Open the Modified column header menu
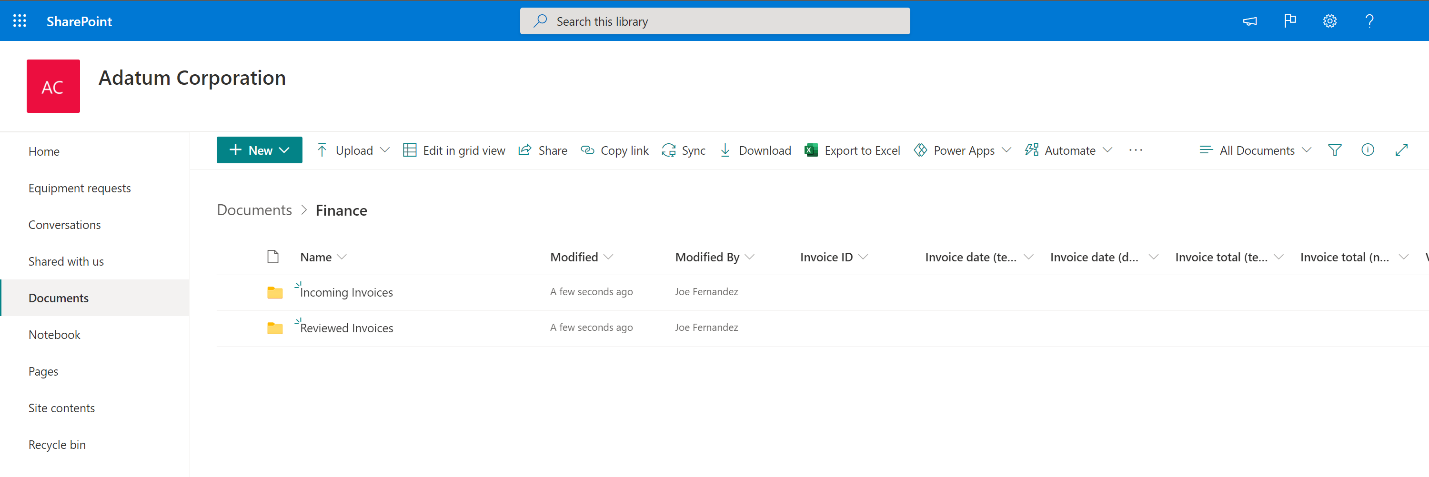Image resolution: width=1429 pixels, height=477 pixels. click(x=581, y=257)
